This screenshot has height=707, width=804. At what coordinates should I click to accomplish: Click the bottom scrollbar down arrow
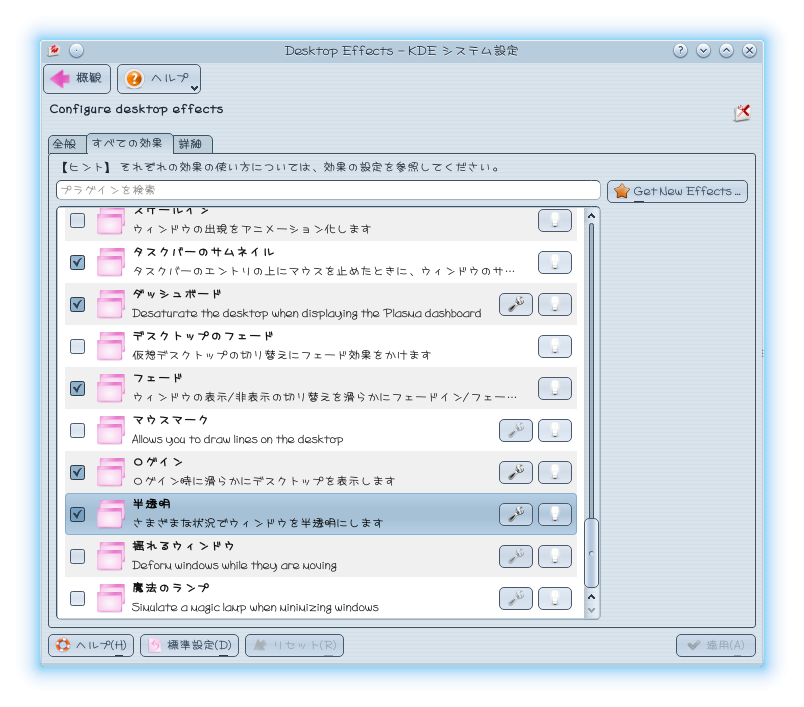point(591,610)
